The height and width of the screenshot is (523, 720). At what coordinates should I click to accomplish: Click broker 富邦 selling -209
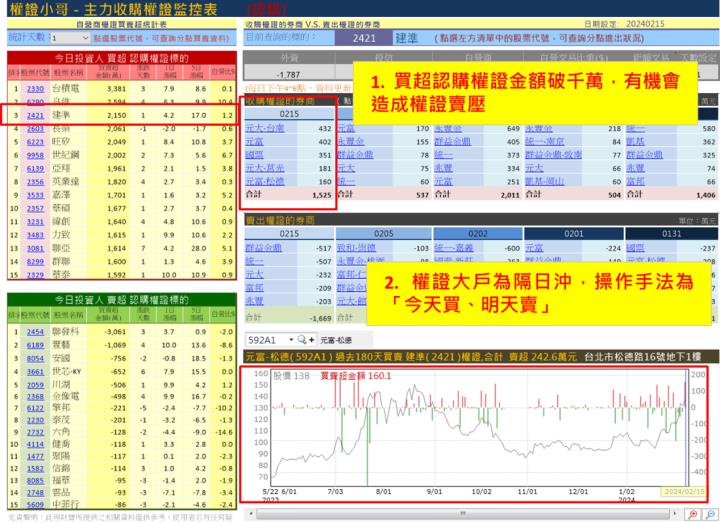click(x=254, y=288)
